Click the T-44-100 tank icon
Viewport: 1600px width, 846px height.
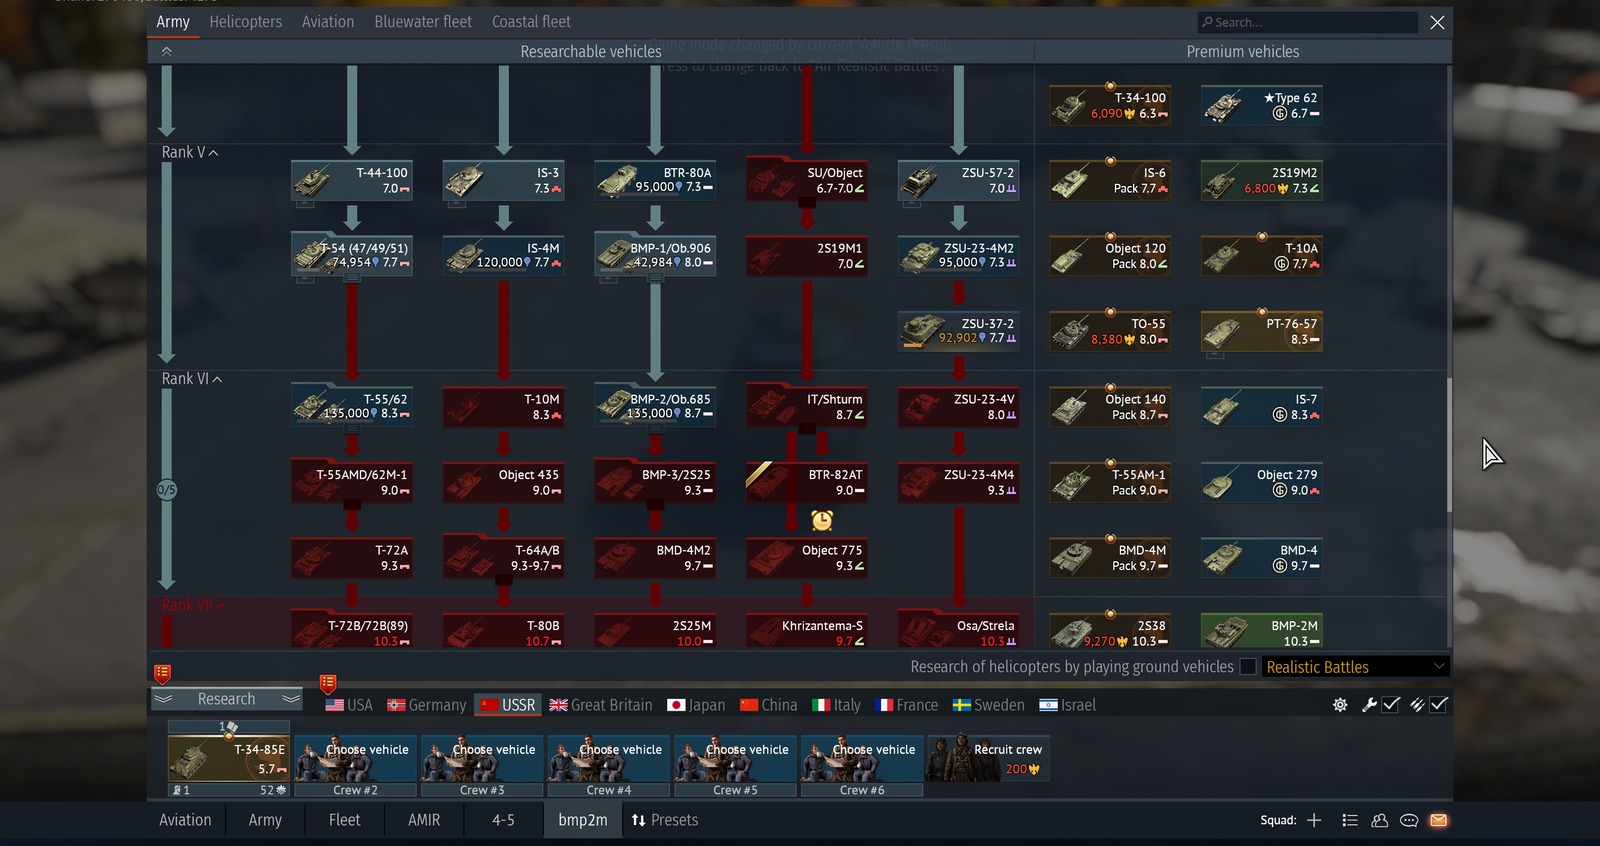pyautogui.click(x=314, y=181)
